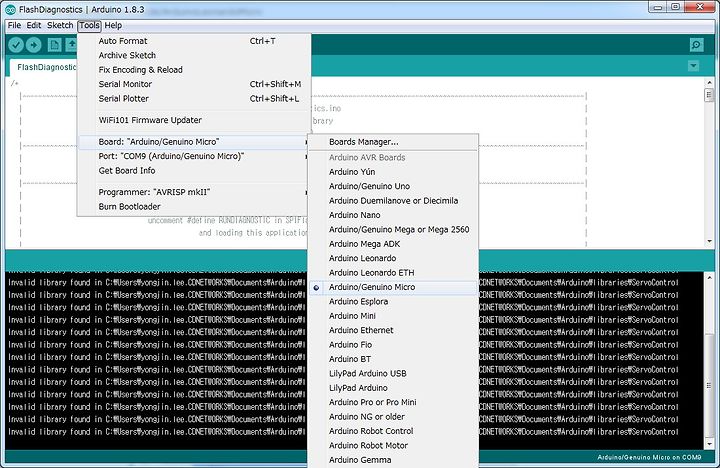Select Arduino Fio board
Screen dimensions: 720x468
click(x=393, y=344)
